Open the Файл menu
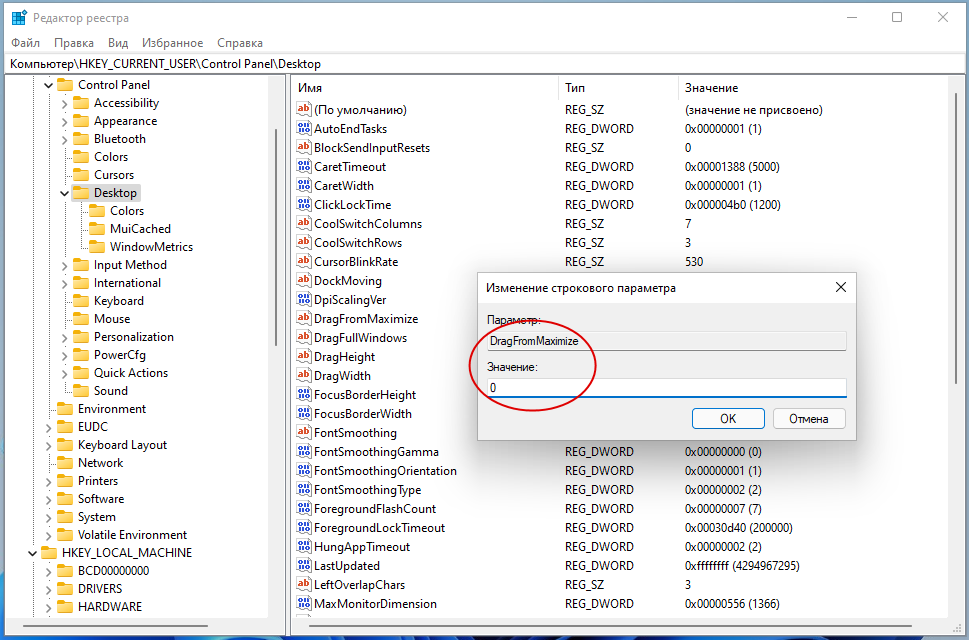Image resolution: width=969 pixels, height=640 pixels. 25,43
